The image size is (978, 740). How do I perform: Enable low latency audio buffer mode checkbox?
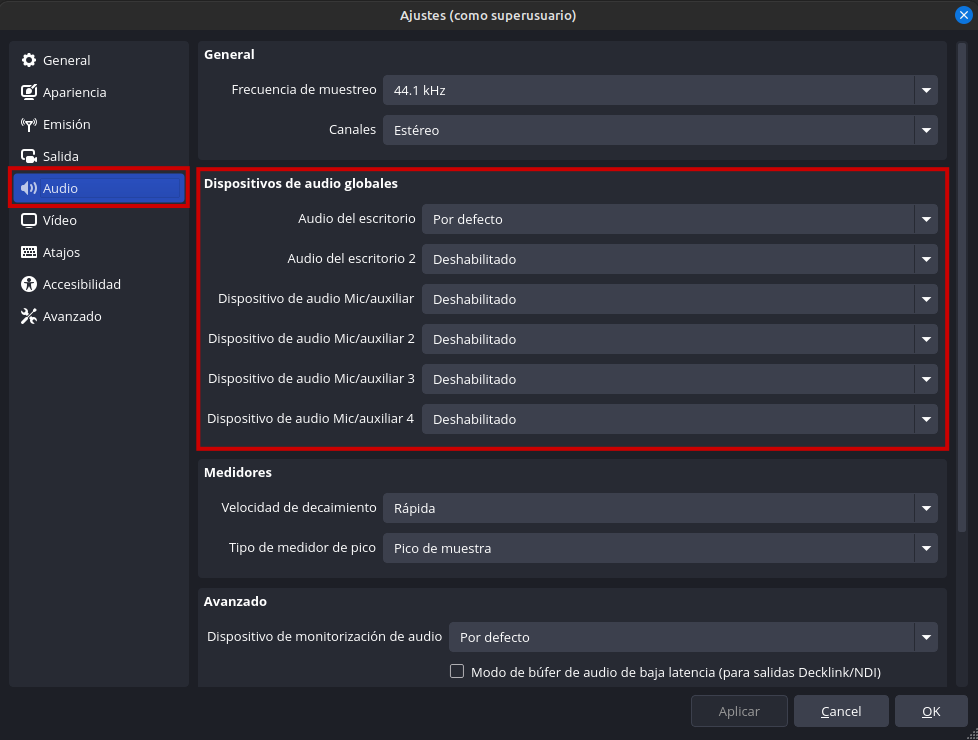[457, 672]
